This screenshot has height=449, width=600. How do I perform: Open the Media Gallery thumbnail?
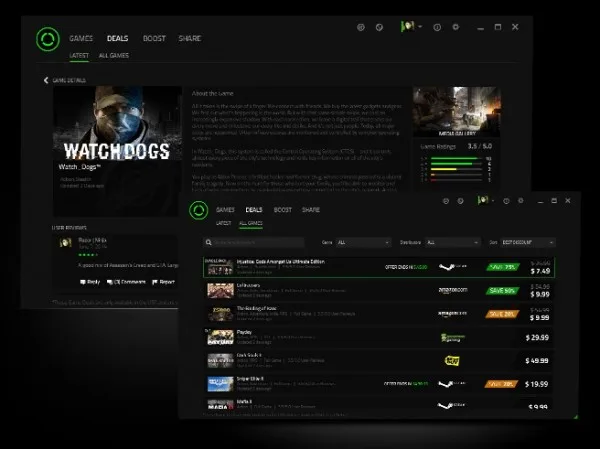coord(457,112)
